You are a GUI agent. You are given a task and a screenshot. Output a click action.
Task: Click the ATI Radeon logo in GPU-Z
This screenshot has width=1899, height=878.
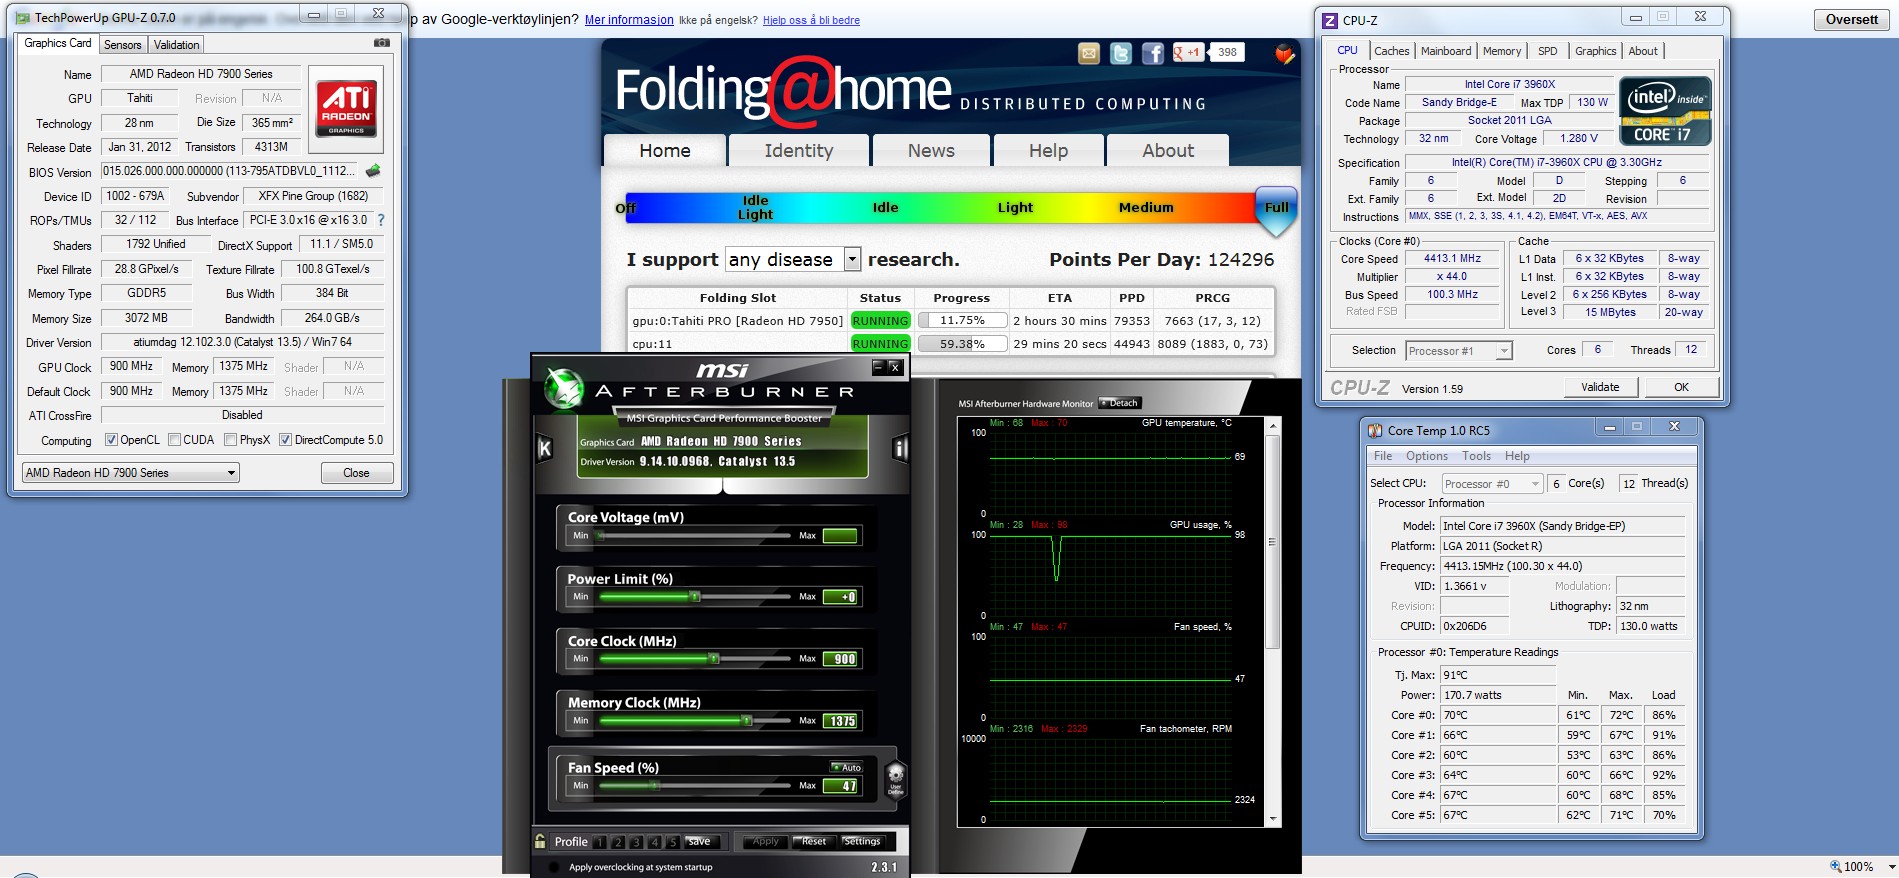point(346,108)
